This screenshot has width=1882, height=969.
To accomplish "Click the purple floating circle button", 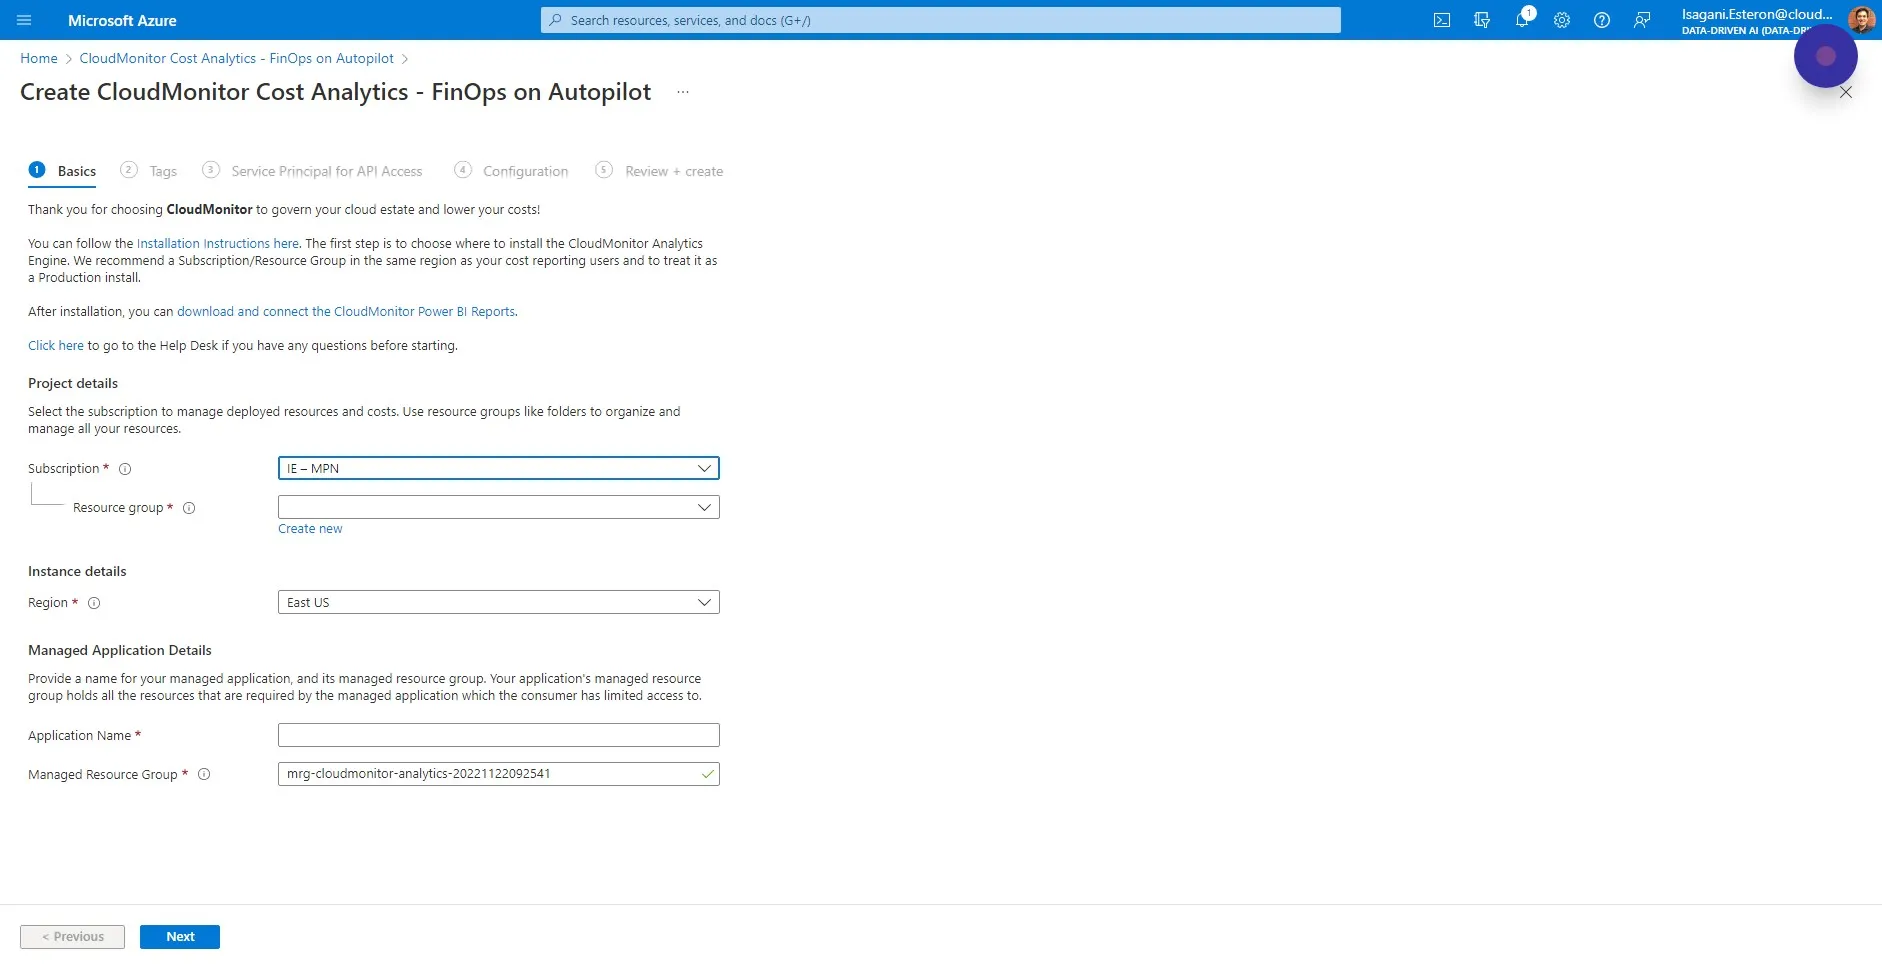I will 1826,56.
